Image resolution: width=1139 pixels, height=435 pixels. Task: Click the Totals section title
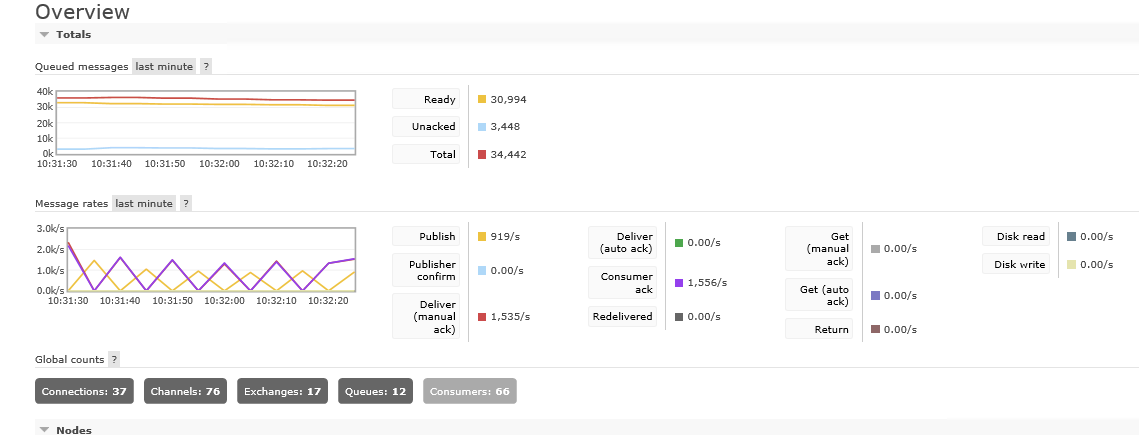(73, 34)
